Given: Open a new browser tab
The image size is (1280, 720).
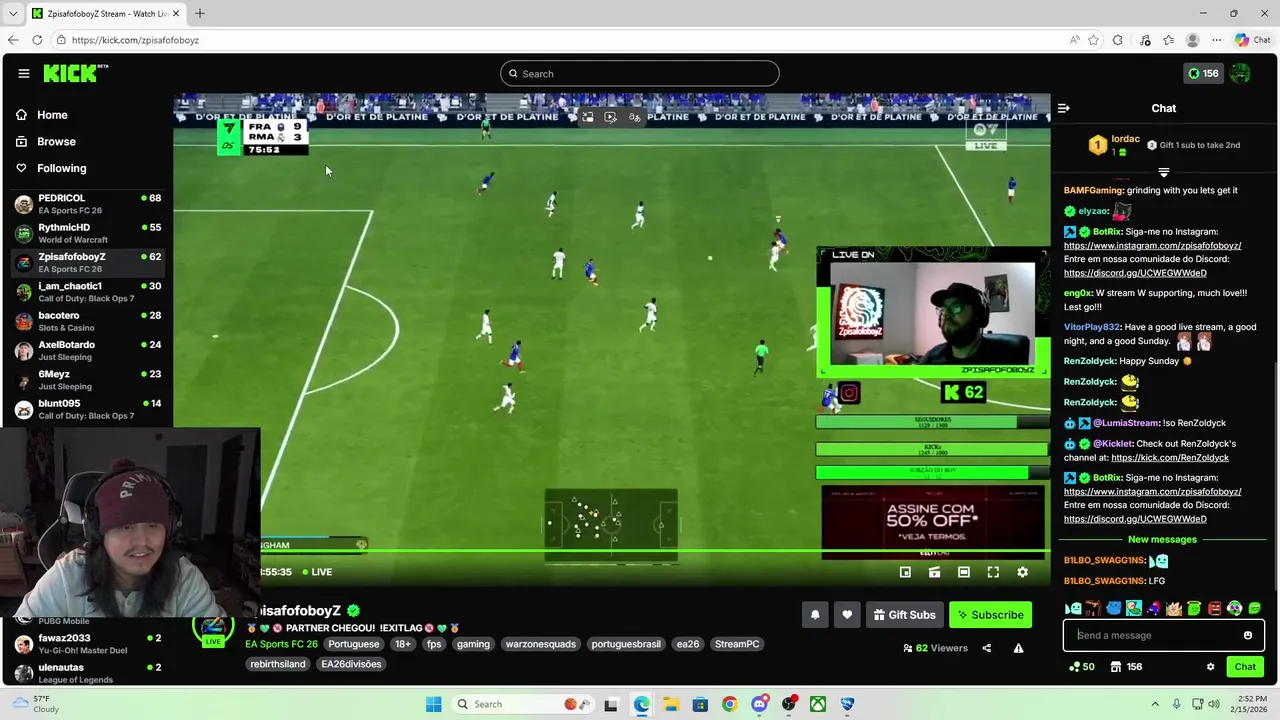Looking at the screenshot, I should (x=200, y=14).
